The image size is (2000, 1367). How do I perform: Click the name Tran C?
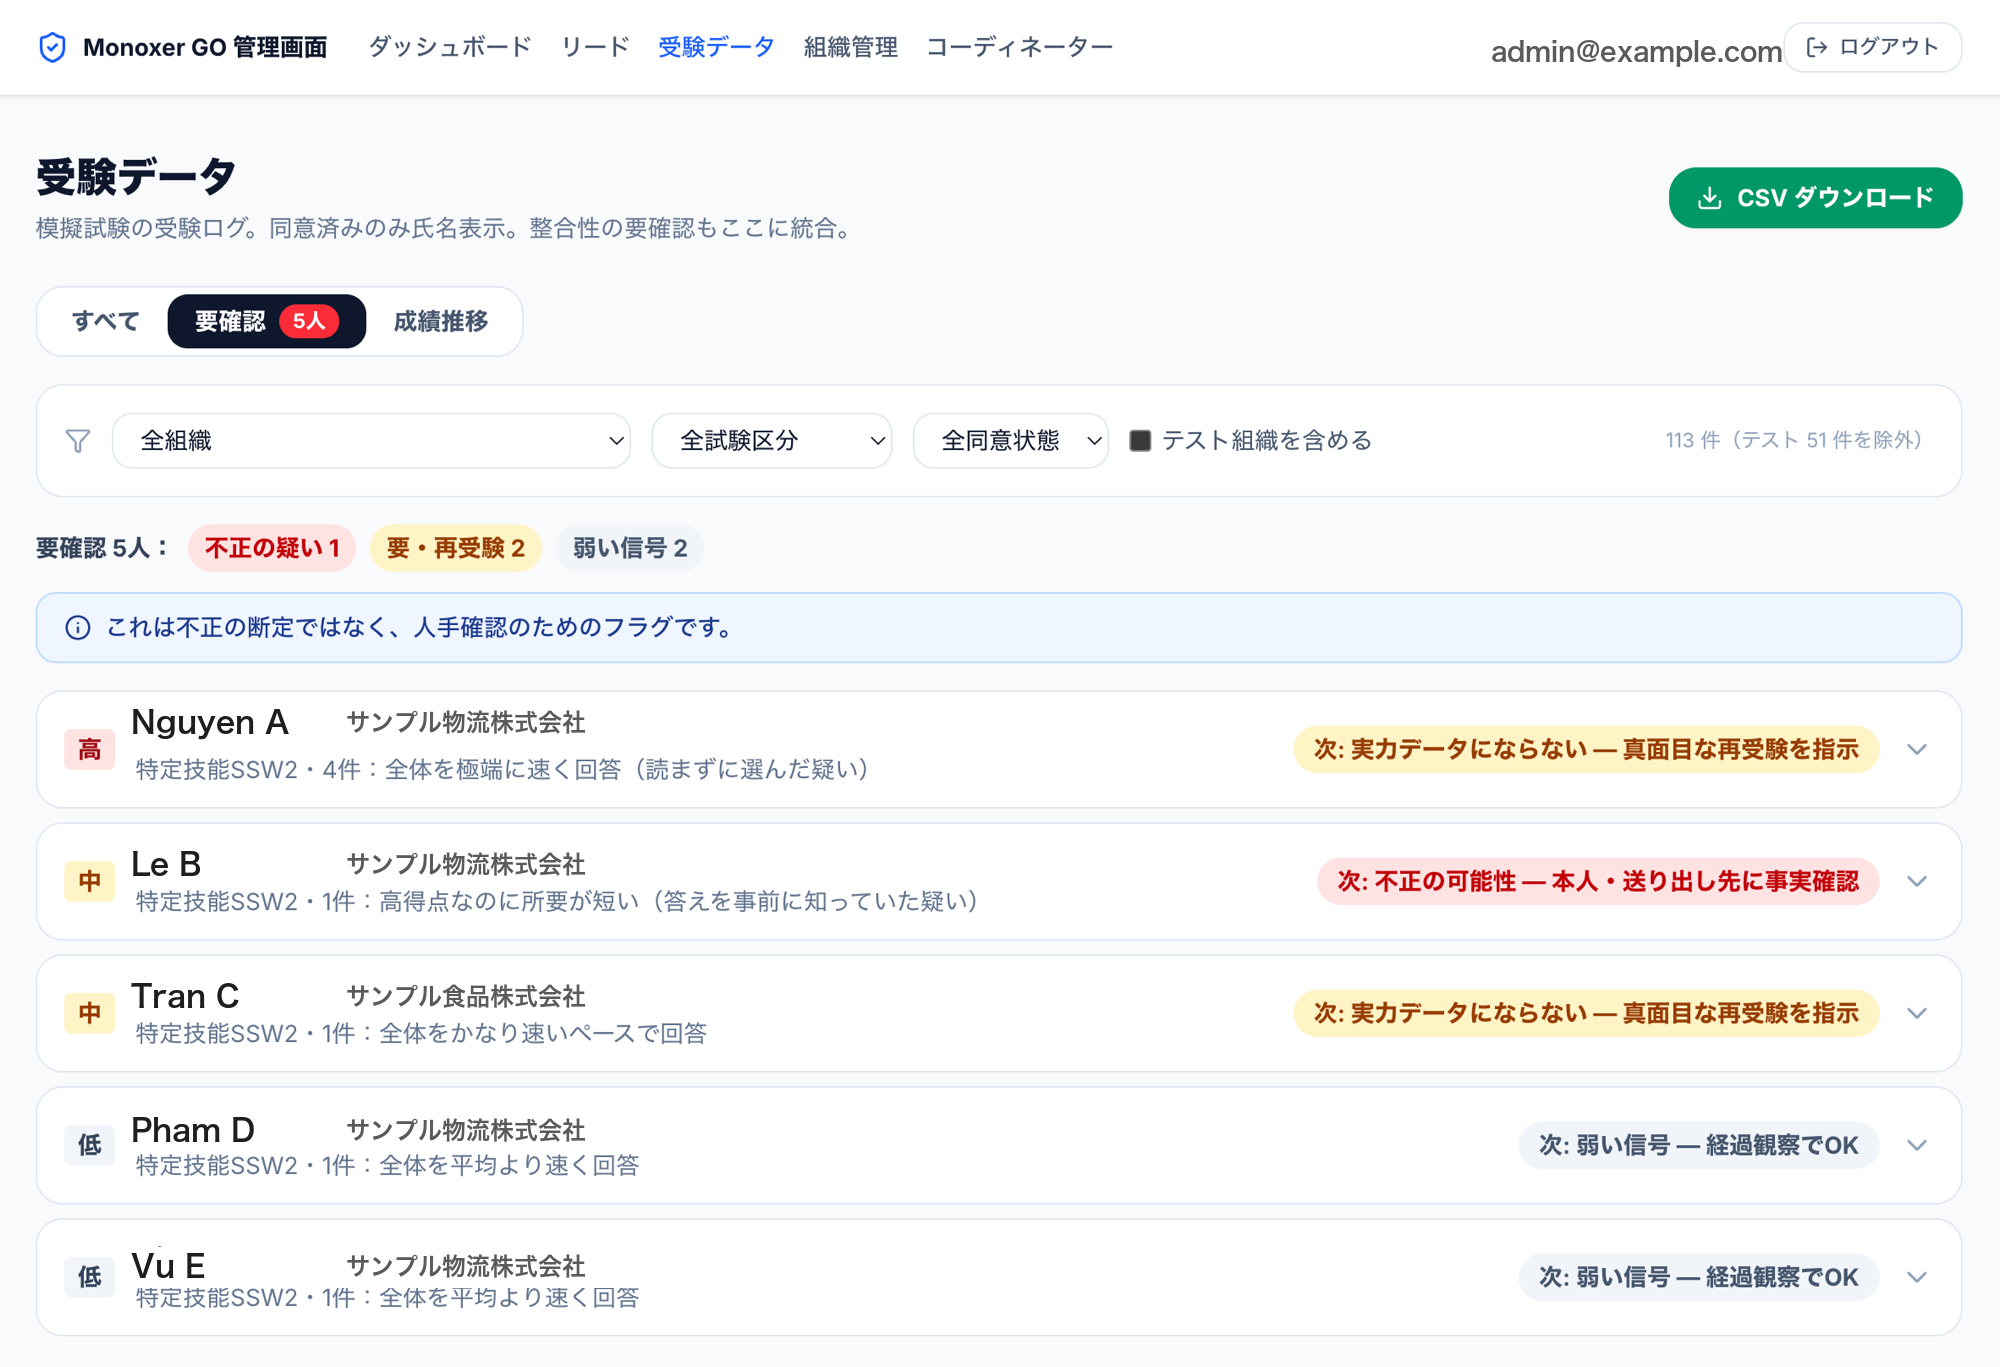185,996
